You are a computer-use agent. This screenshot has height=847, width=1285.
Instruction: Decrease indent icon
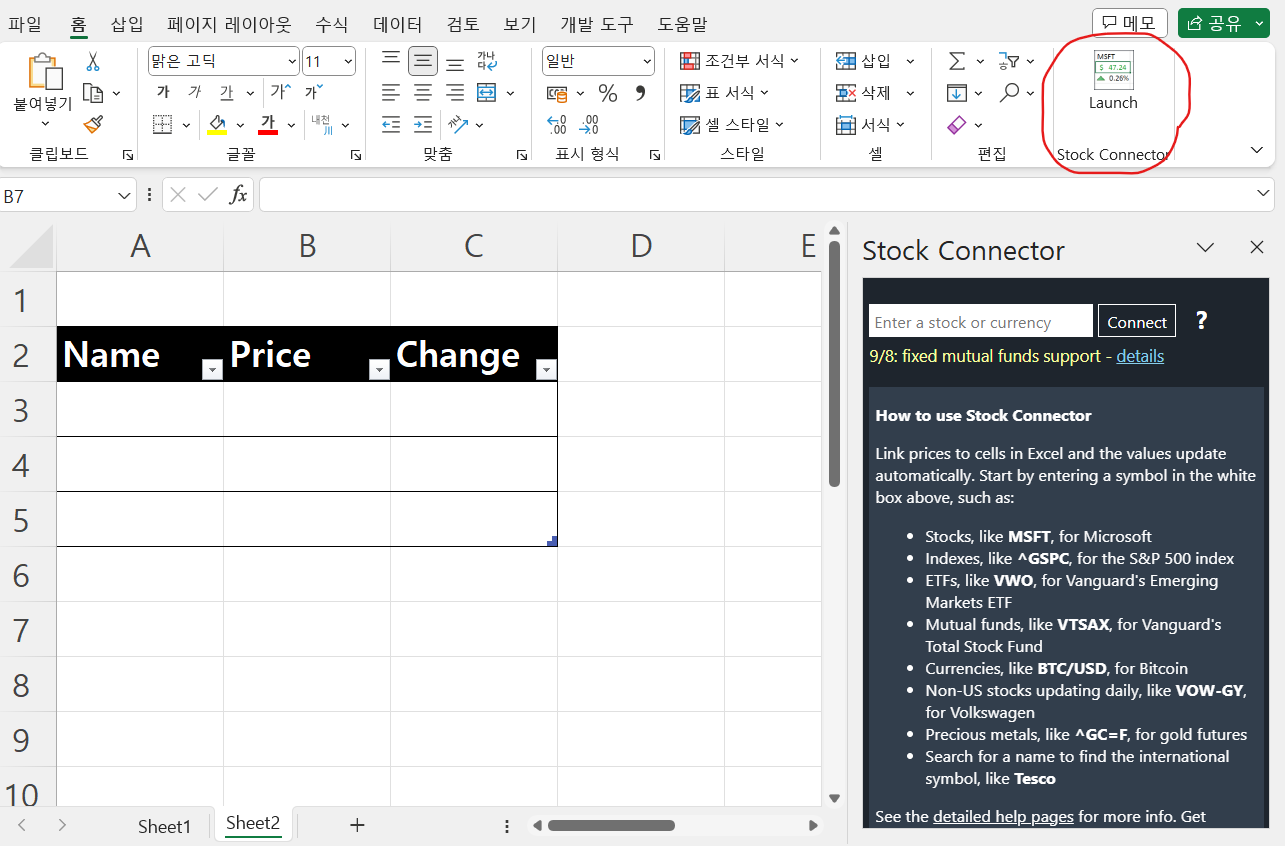point(391,125)
